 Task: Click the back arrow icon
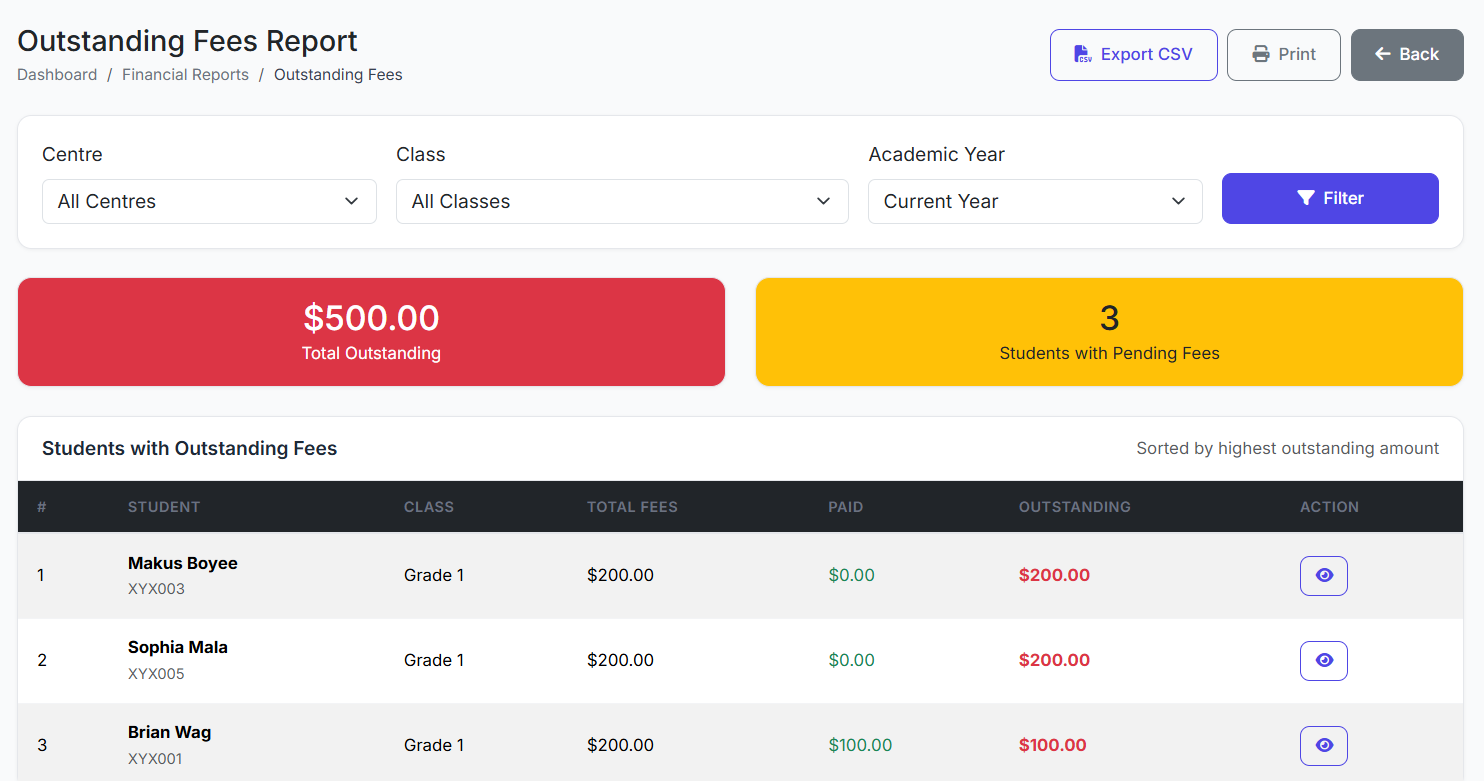(1383, 54)
